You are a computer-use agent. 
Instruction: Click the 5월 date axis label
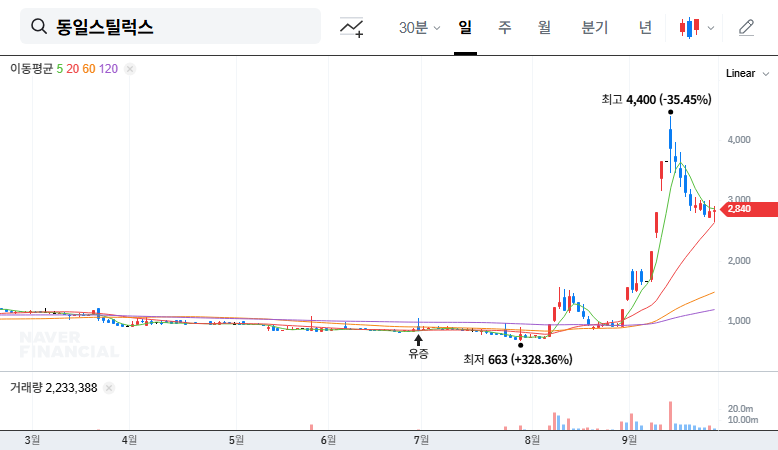tap(236, 440)
